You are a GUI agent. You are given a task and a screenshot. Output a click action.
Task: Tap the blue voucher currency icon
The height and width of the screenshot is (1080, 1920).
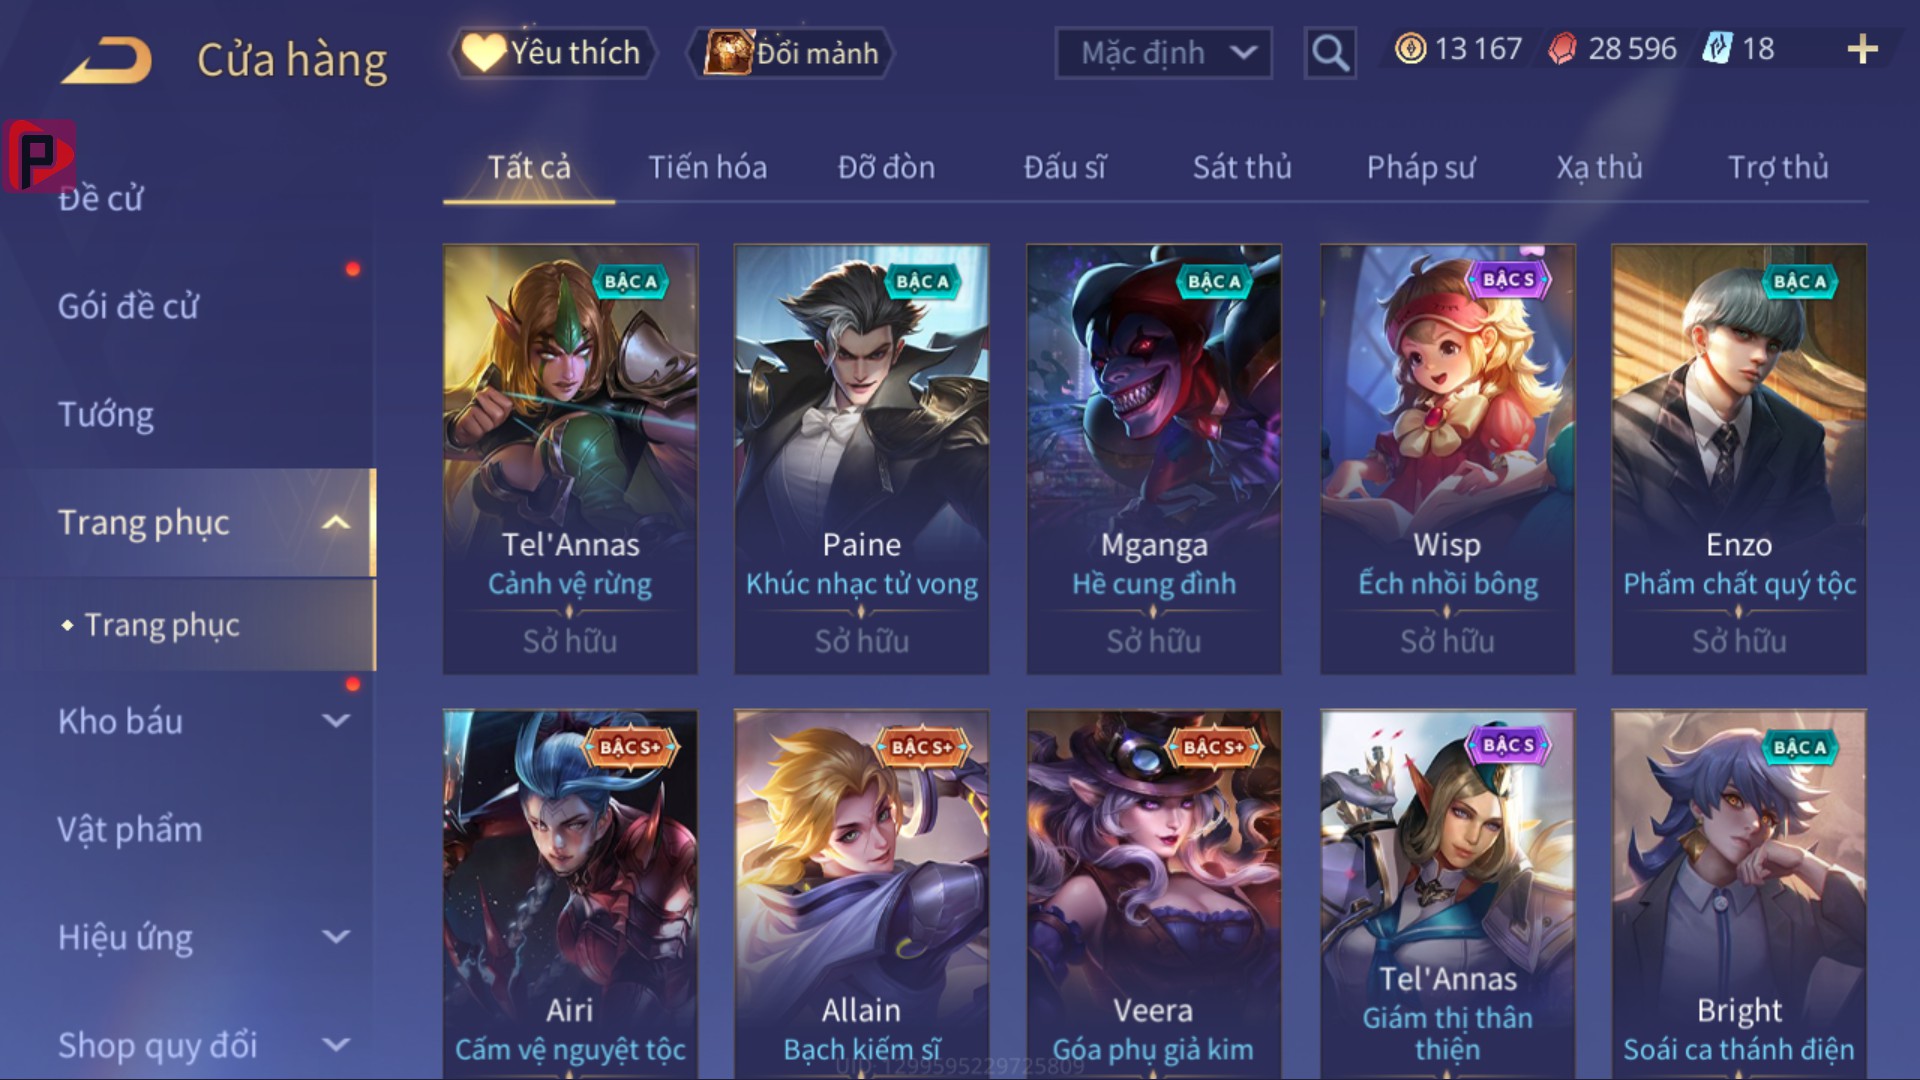[x=1717, y=49]
